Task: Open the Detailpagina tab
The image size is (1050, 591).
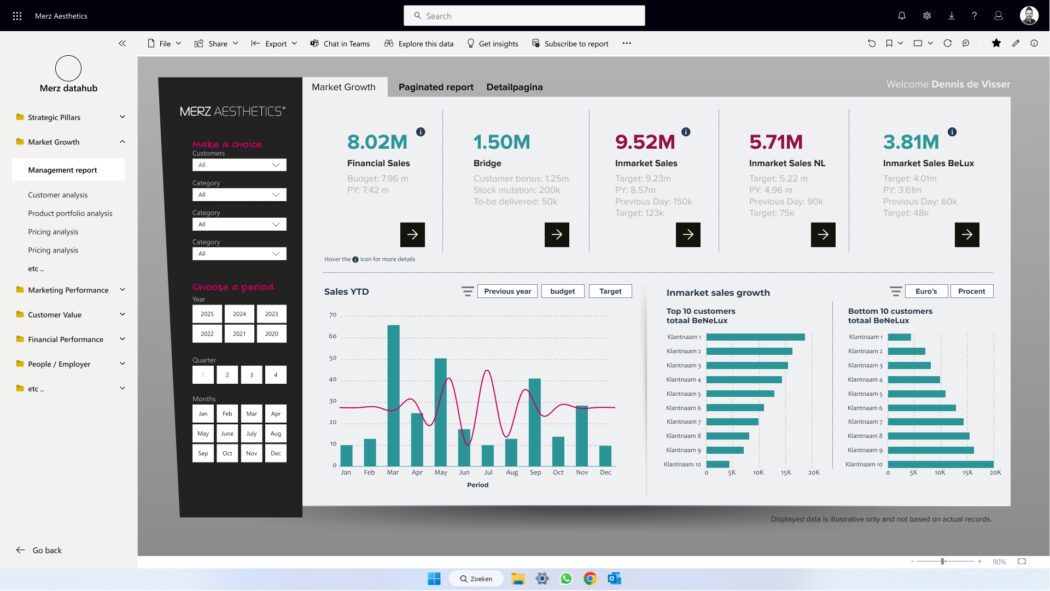Action: (x=514, y=87)
